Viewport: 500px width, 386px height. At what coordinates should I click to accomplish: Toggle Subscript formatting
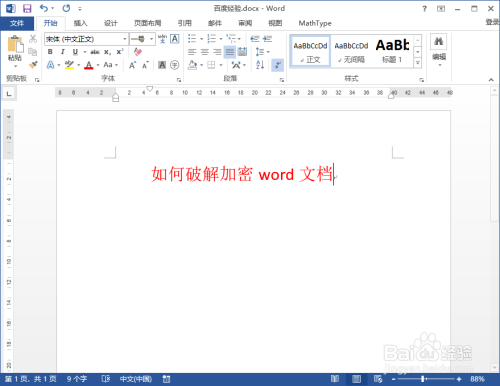coord(107,52)
